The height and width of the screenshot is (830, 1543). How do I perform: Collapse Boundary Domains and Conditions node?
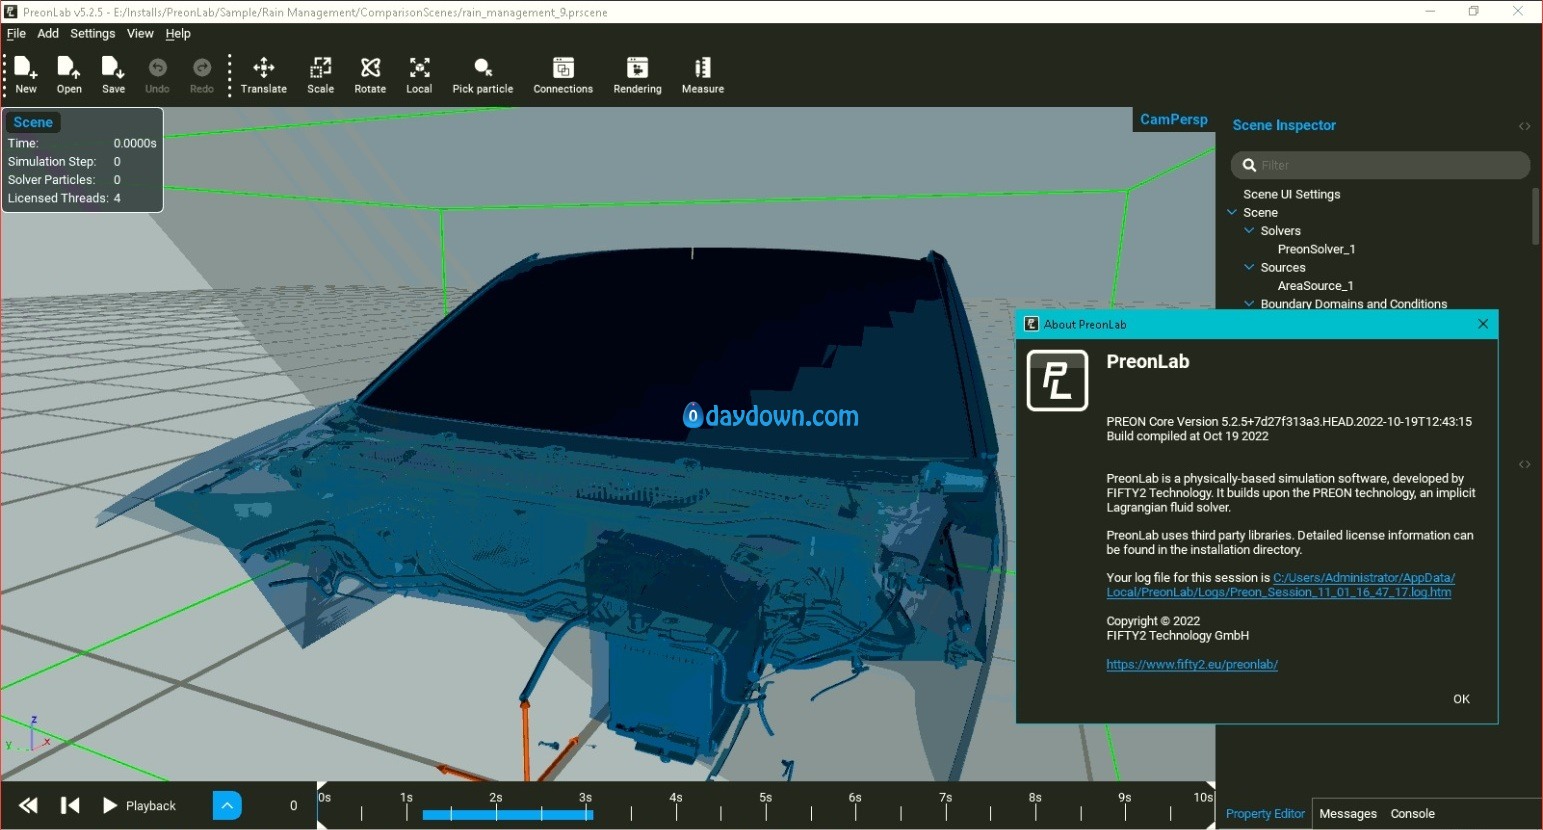tap(1249, 303)
